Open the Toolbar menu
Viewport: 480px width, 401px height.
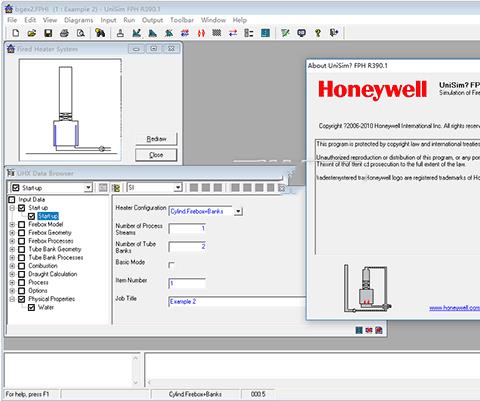182,20
